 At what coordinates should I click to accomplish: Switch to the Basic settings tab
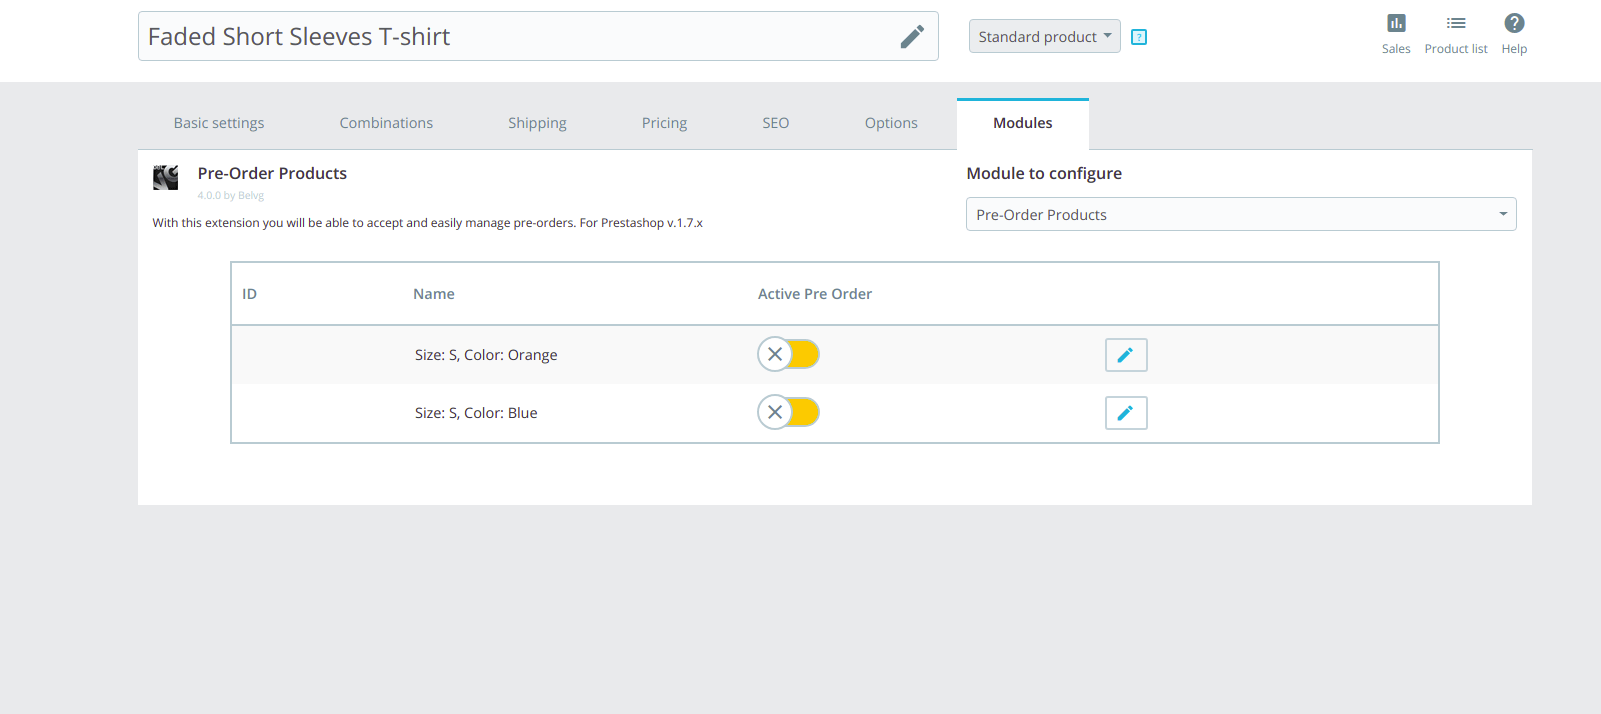click(219, 123)
